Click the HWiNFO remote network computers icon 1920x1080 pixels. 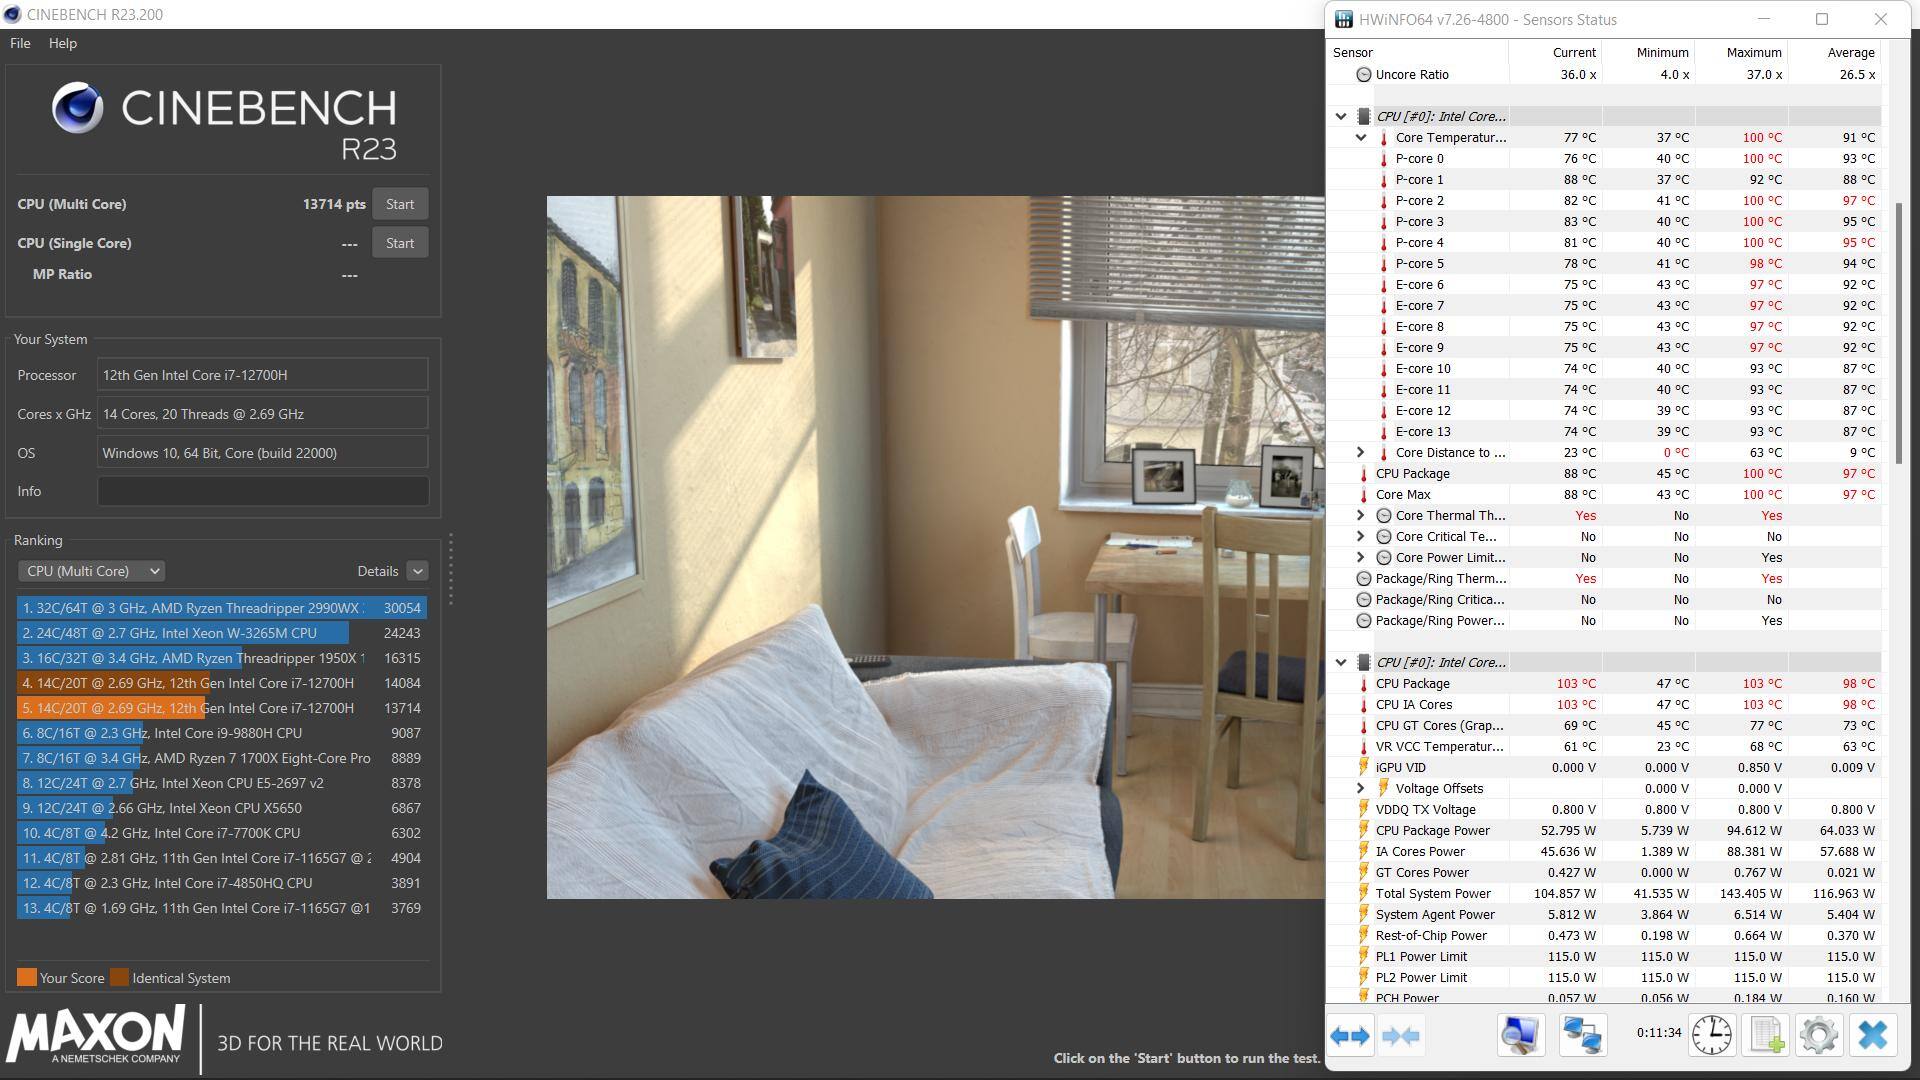pos(1582,1035)
